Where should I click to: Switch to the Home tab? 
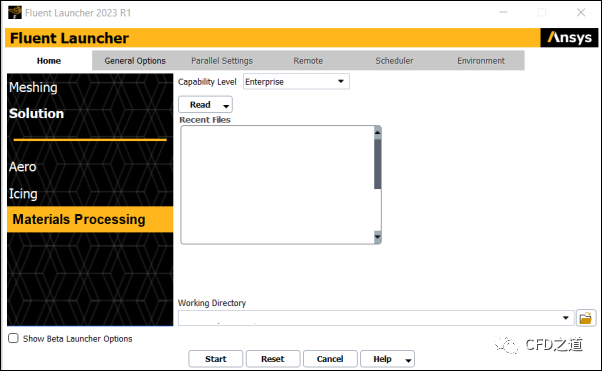49,61
